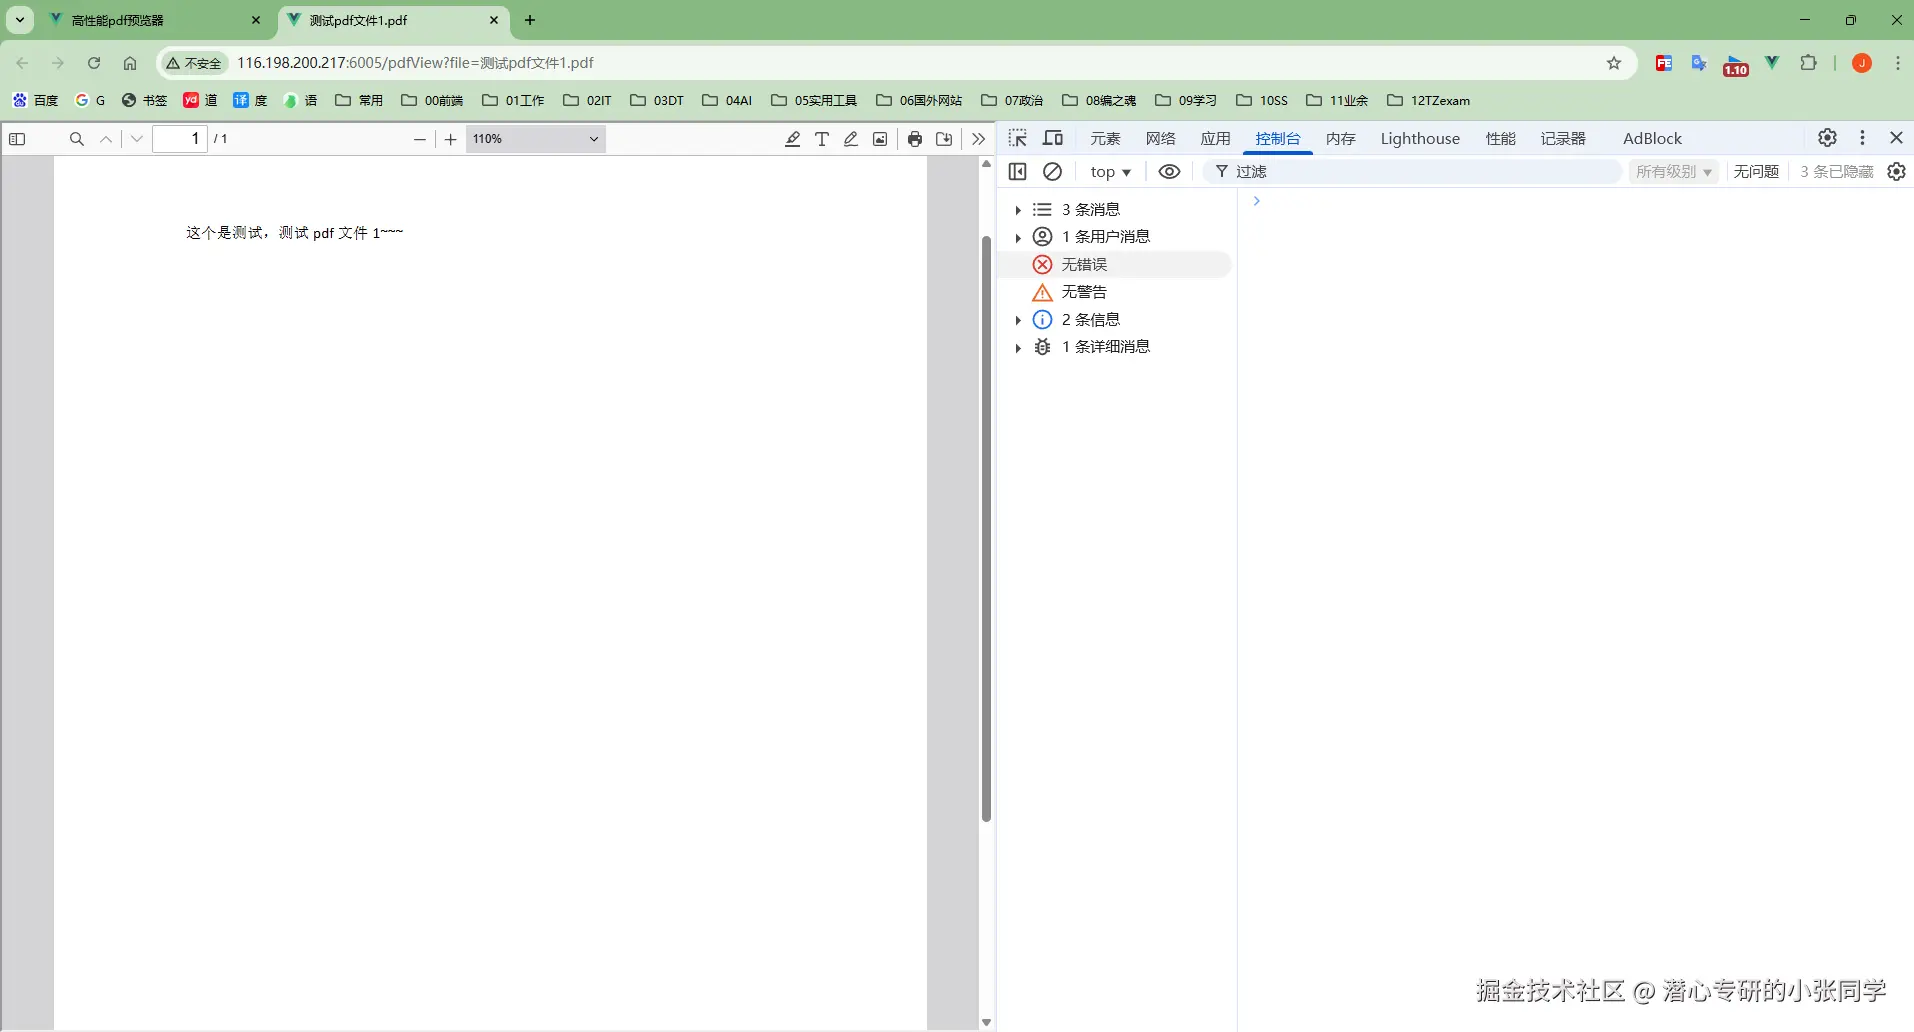
Task: Open a new browser tab
Action: tap(530, 20)
